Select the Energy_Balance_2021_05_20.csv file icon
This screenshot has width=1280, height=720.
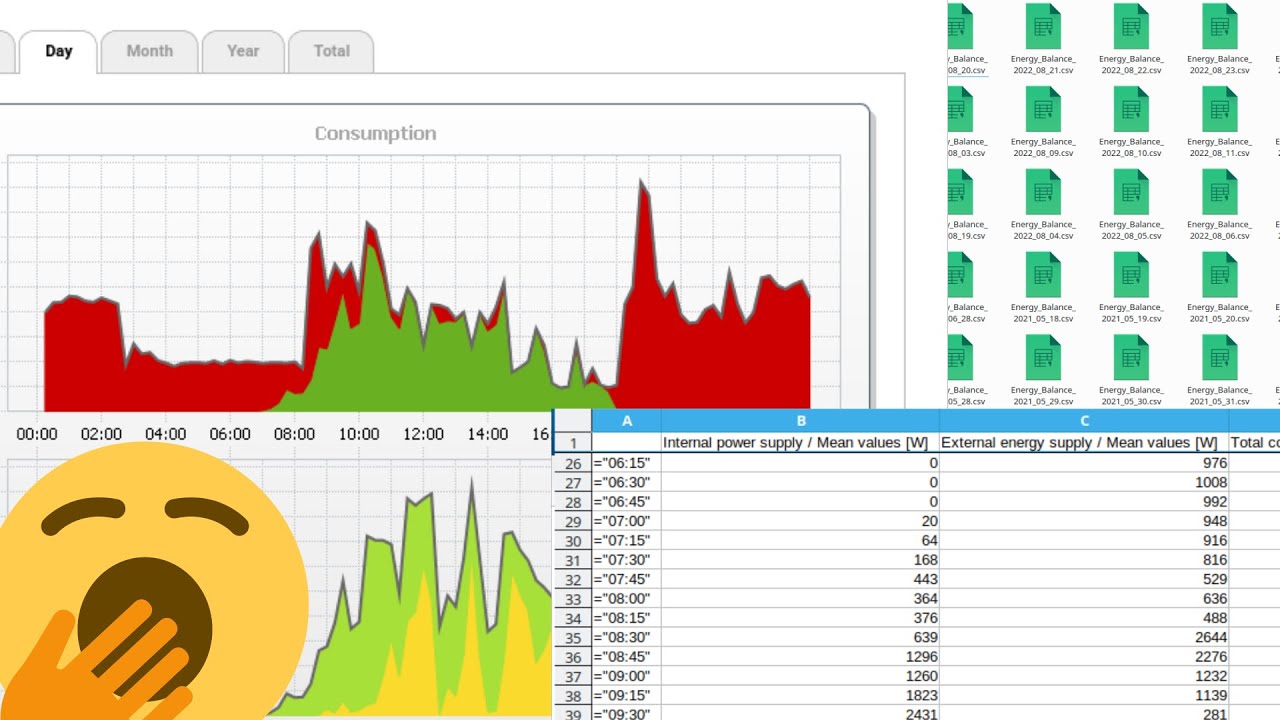tap(1219, 275)
